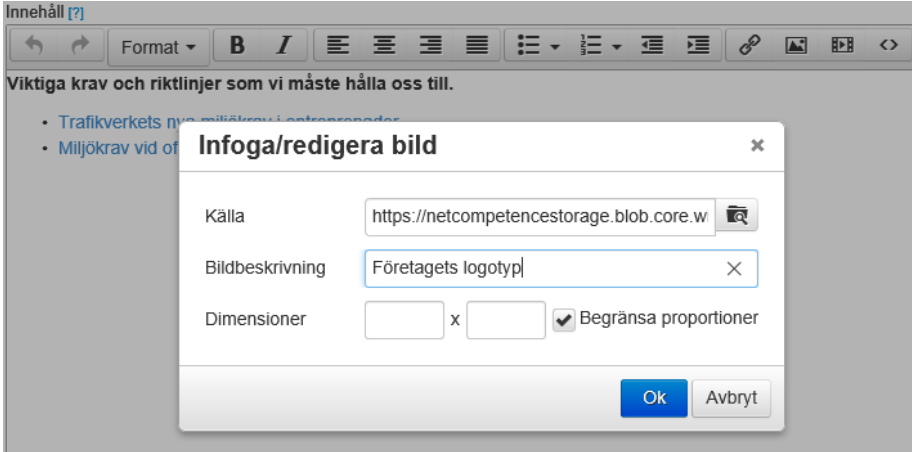The width and height of the screenshot is (912, 452).
Task: Uncheck Begränsa proportioner checkbox
Action: [565, 320]
